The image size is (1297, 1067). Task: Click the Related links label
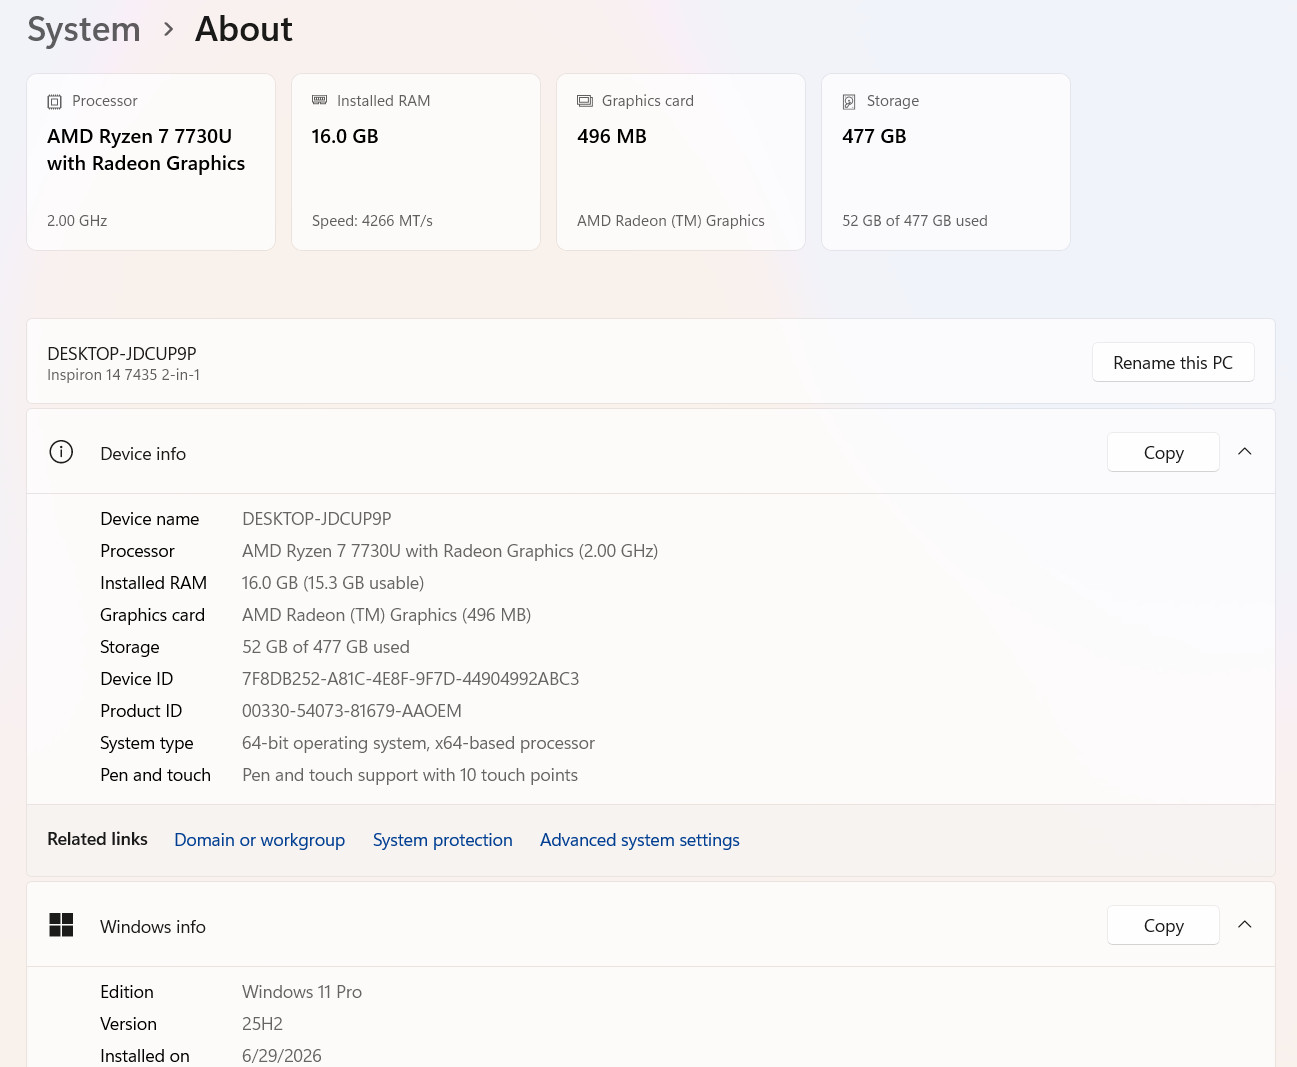(97, 839)
